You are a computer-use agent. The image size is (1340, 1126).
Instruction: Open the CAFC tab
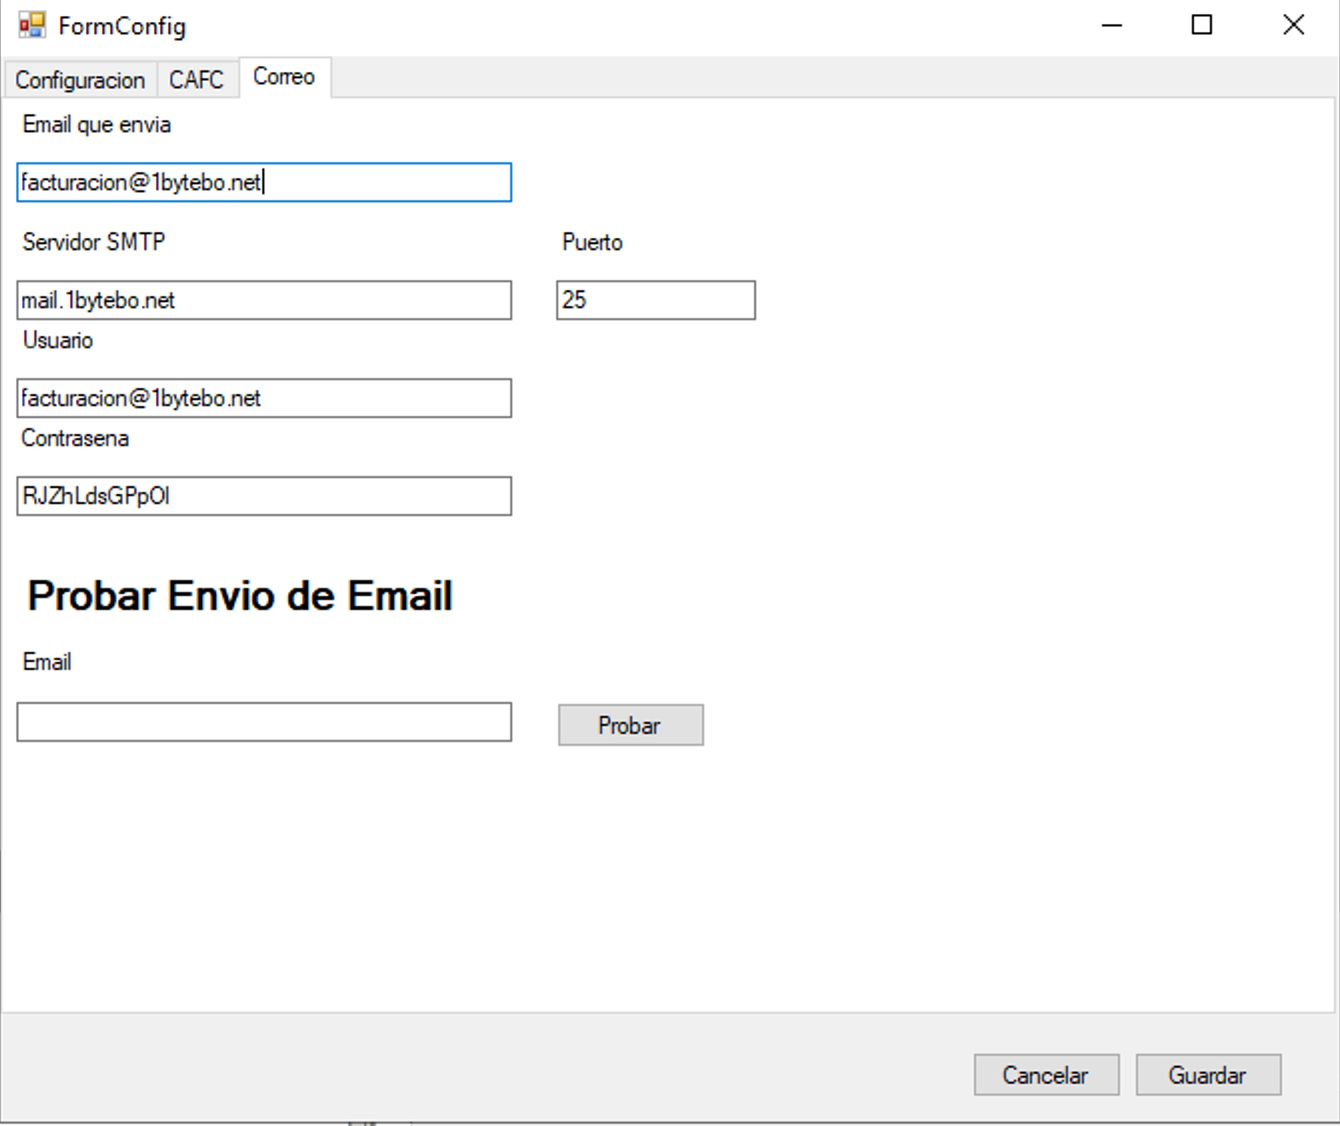coord(196,80)
